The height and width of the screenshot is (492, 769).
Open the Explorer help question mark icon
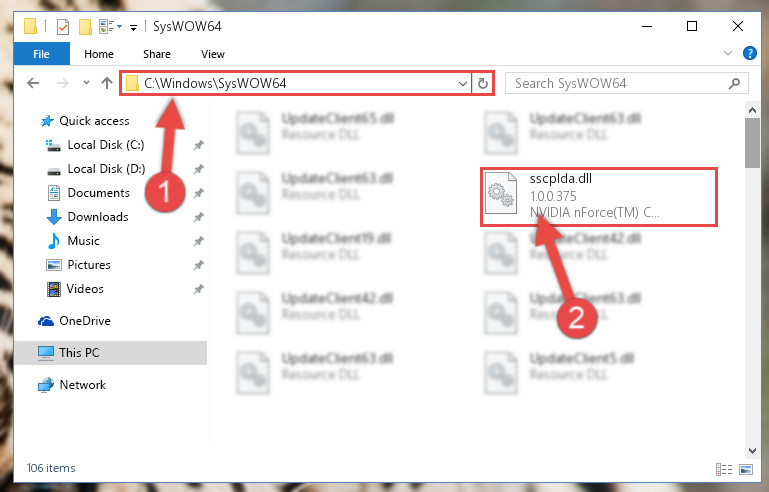(x=749, y=53)
